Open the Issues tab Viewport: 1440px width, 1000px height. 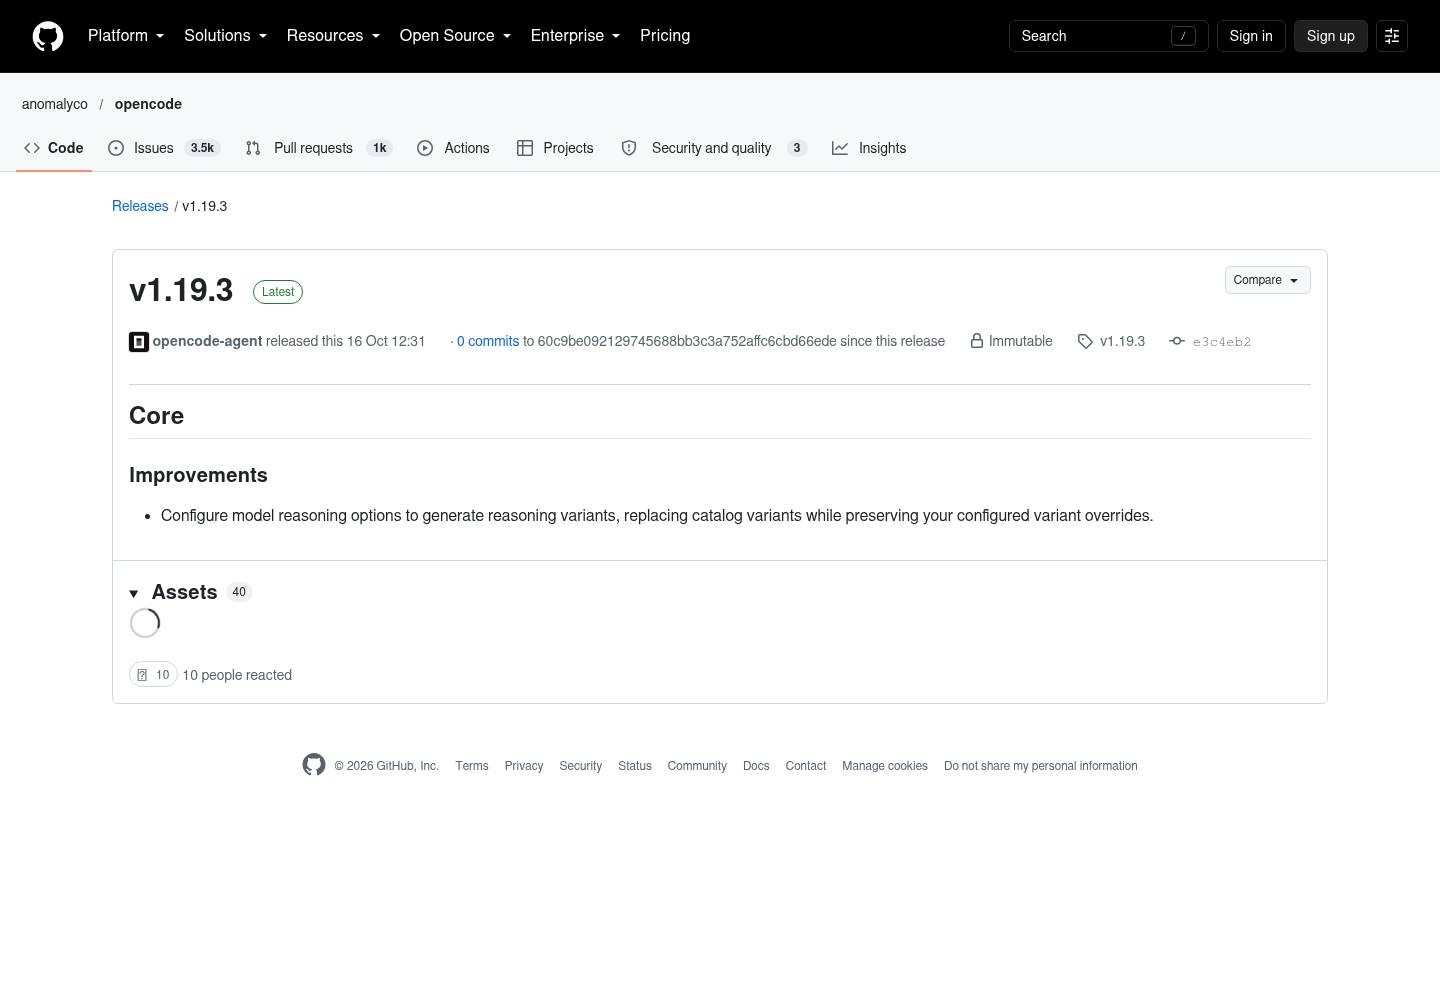164,148
